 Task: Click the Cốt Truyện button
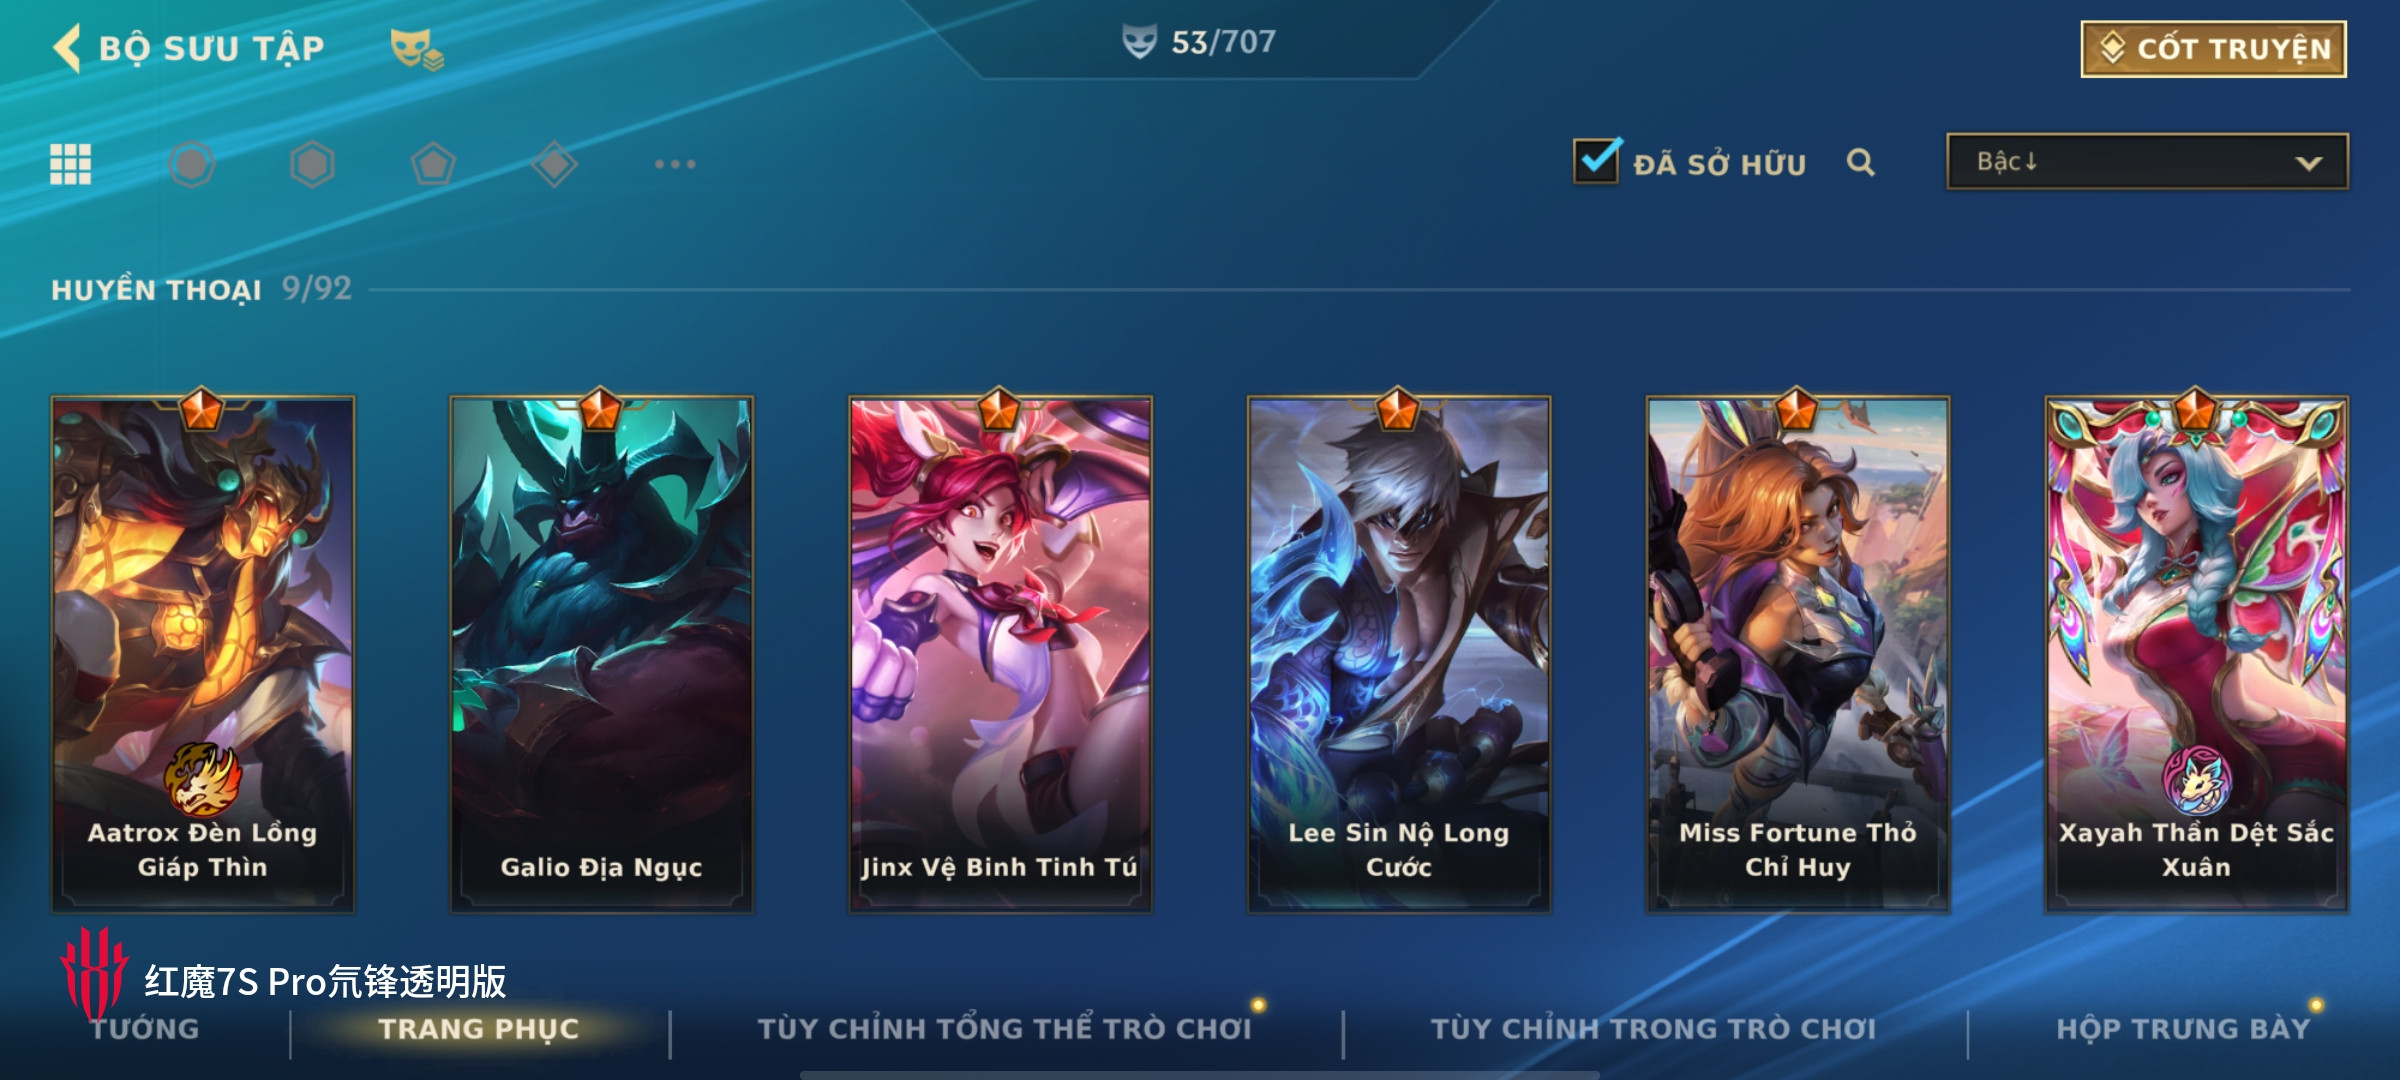[2214, 49]
